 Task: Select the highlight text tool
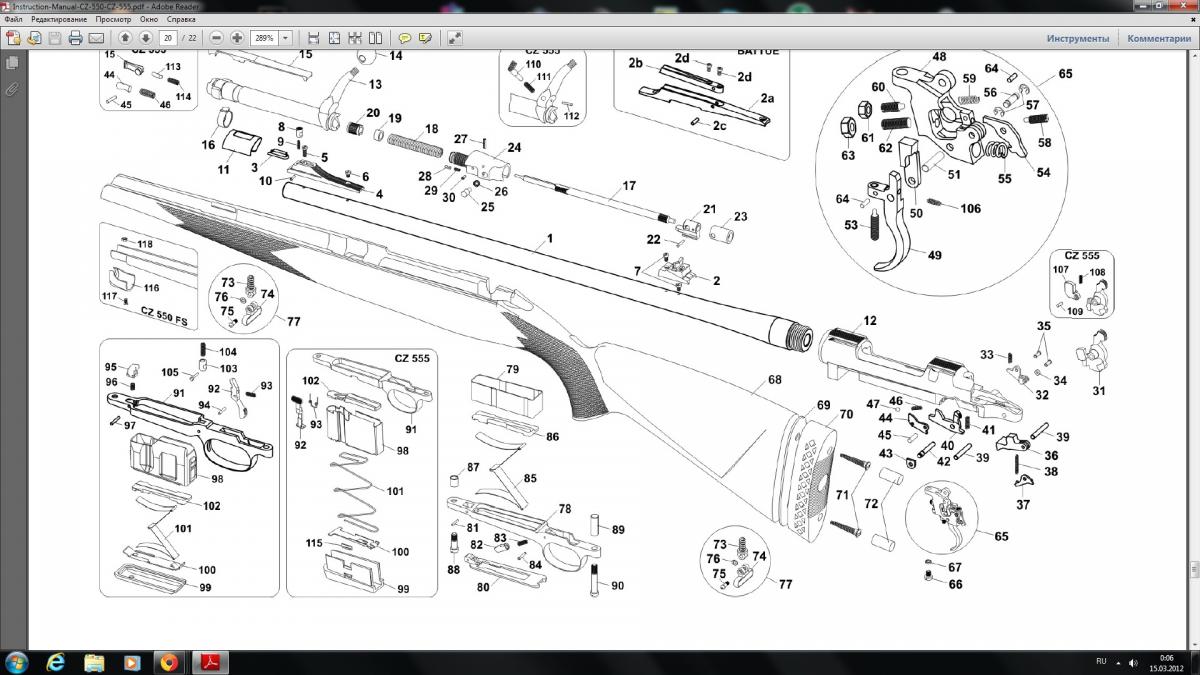tap(426, 38)
